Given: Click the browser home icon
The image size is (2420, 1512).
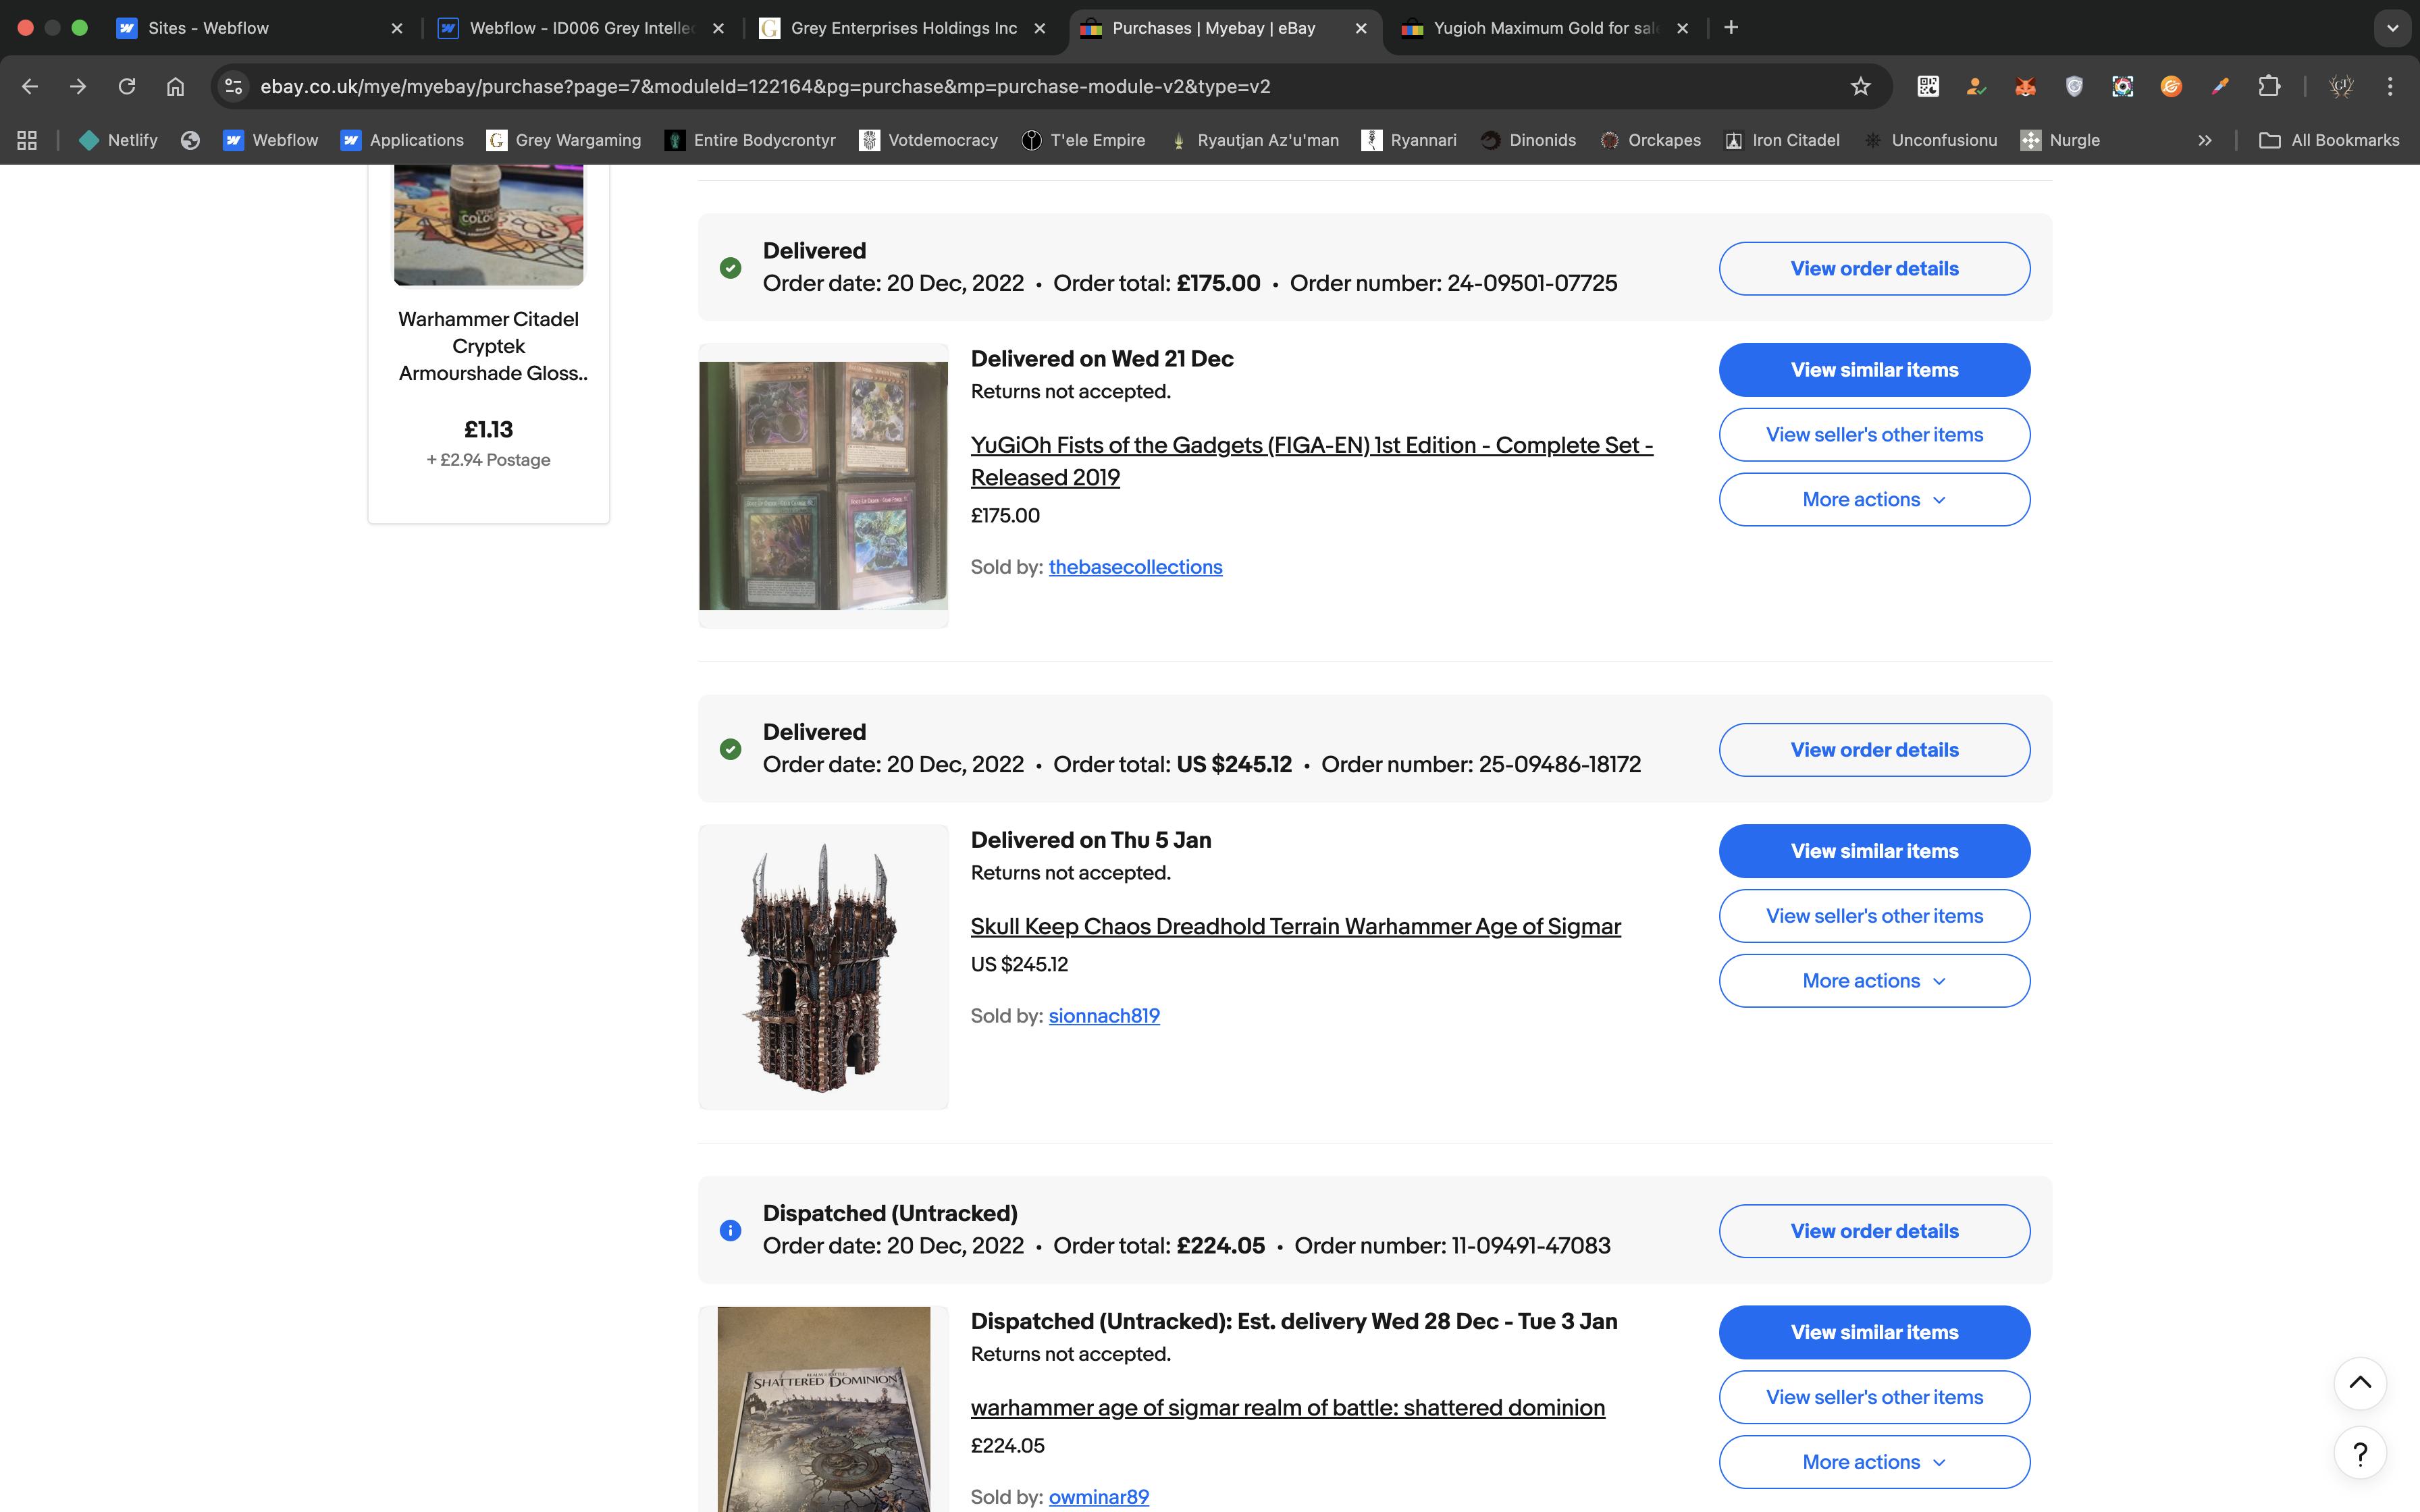Looking at the screenshot, I should tap(175, 87).
